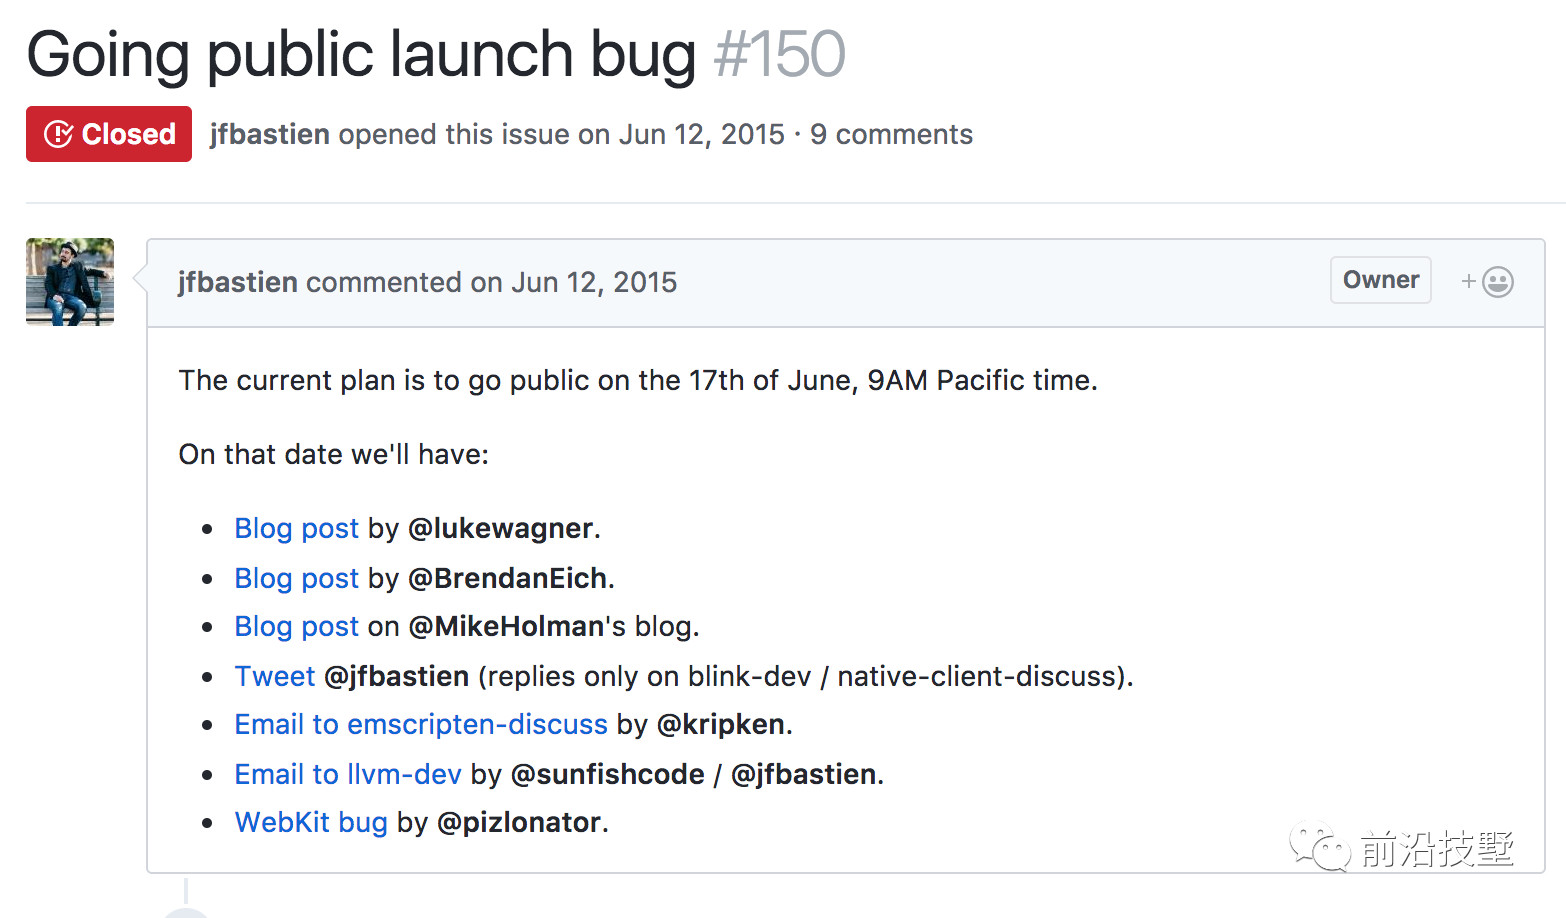This screenshot has width=1566, height=918.
Task: Open the Email to emscripten-discuss link
Action: [421, 724]
